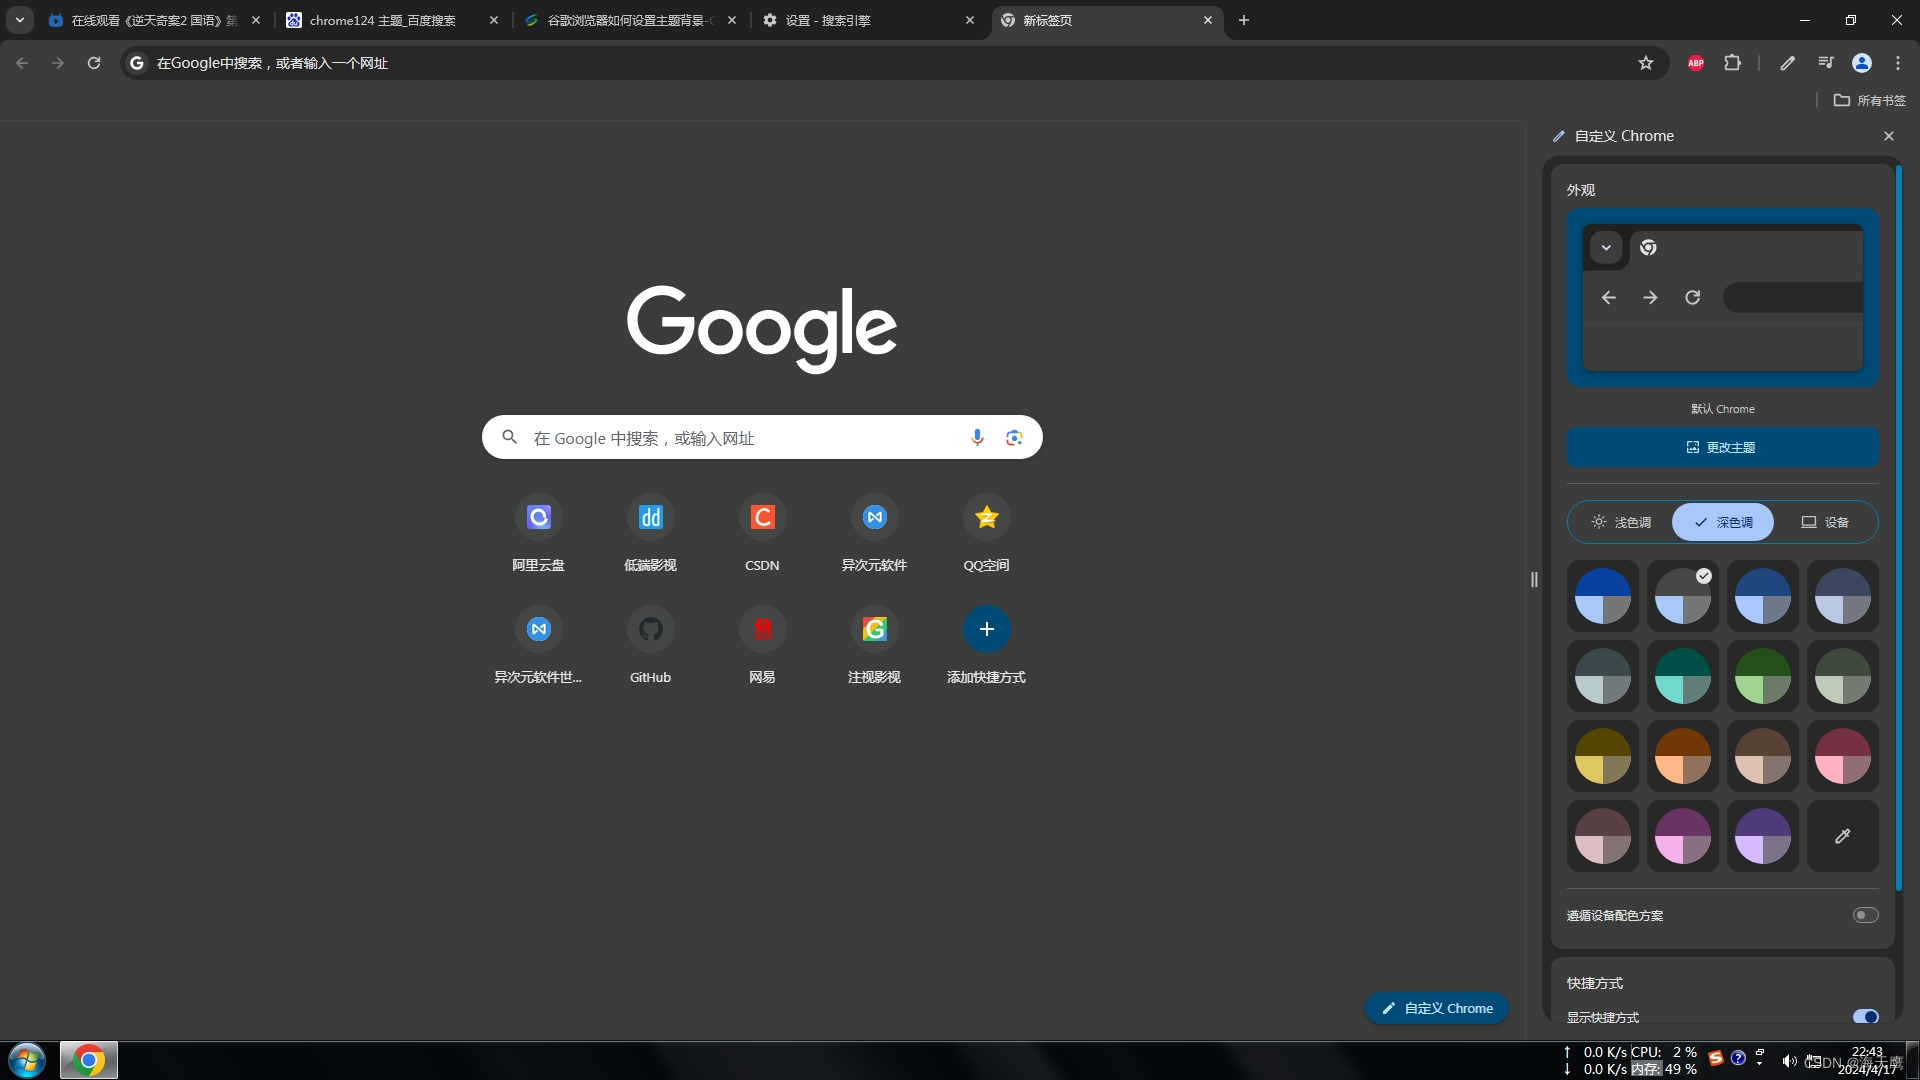Open the 添加快捷方式 new shortcut
The width and height of the screenshot is (1920, 1080).
click(986, 629)
